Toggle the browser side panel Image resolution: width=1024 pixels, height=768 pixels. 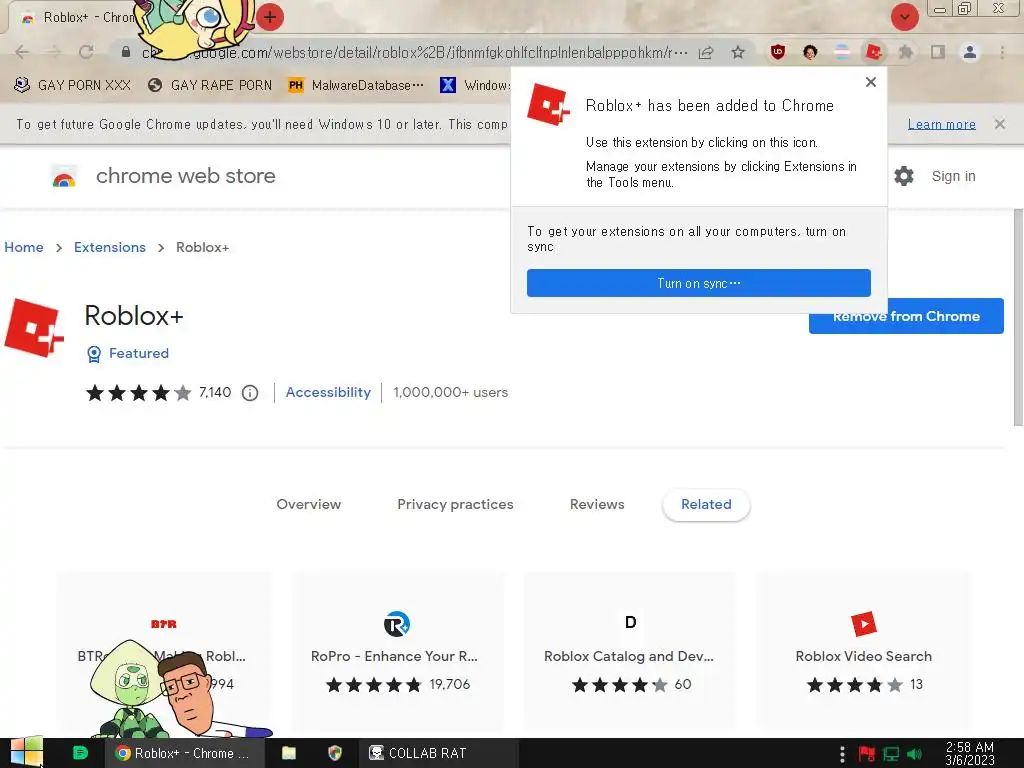coord(938,52)
